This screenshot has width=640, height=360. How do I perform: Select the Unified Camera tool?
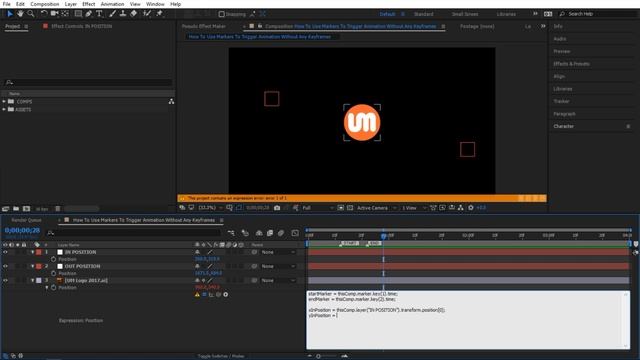pyautogui.click(x=54, y=14)
